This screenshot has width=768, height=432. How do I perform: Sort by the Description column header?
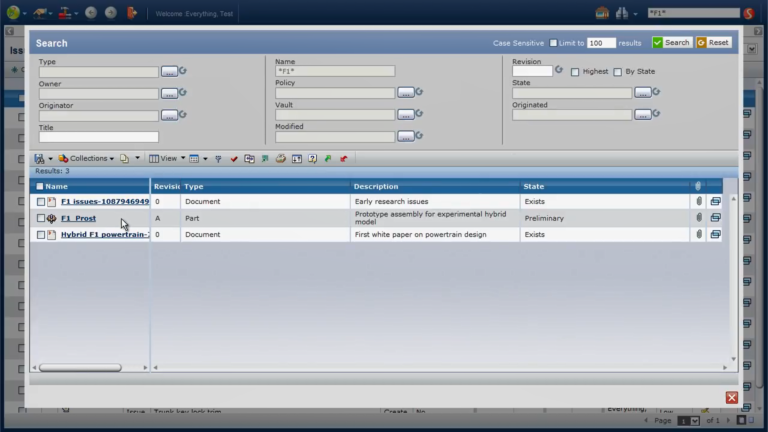pos(376,187)
